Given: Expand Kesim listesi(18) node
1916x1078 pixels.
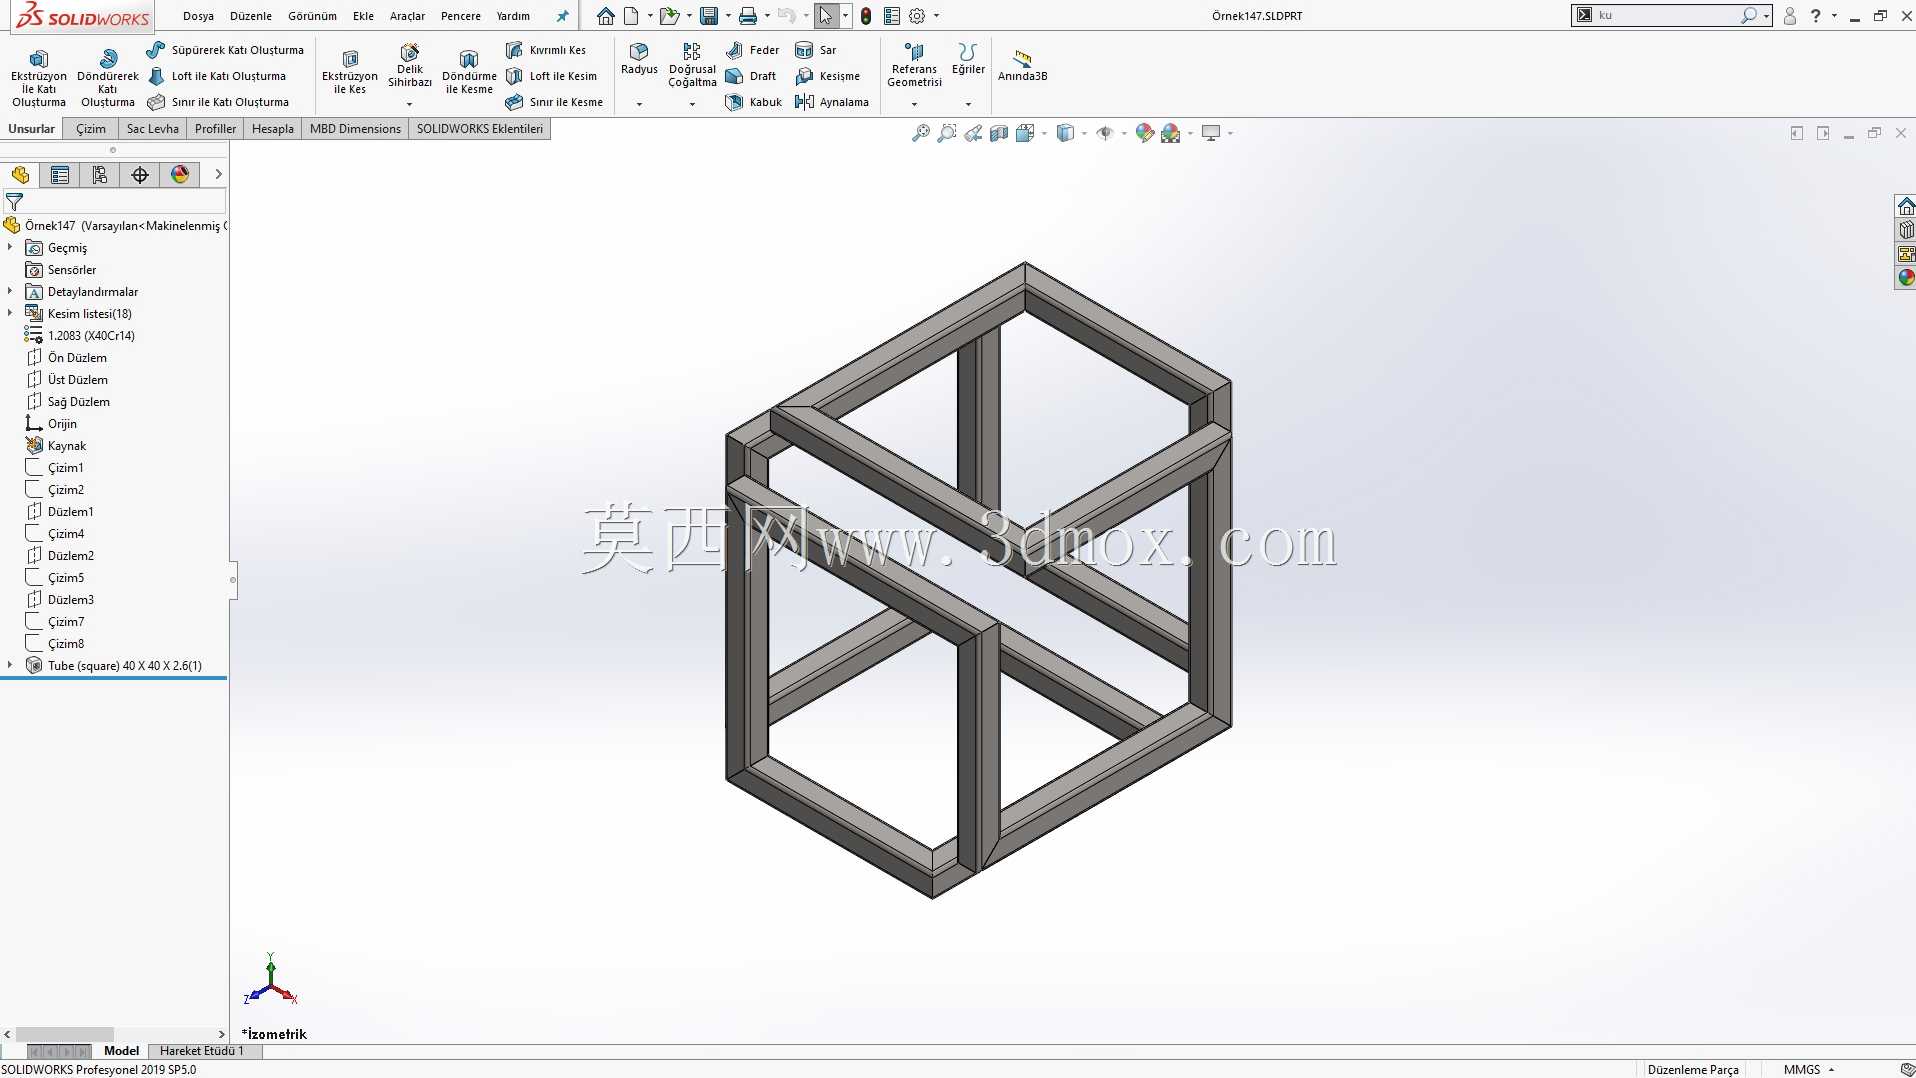Looking at the screenshot, I should point(10,313).
